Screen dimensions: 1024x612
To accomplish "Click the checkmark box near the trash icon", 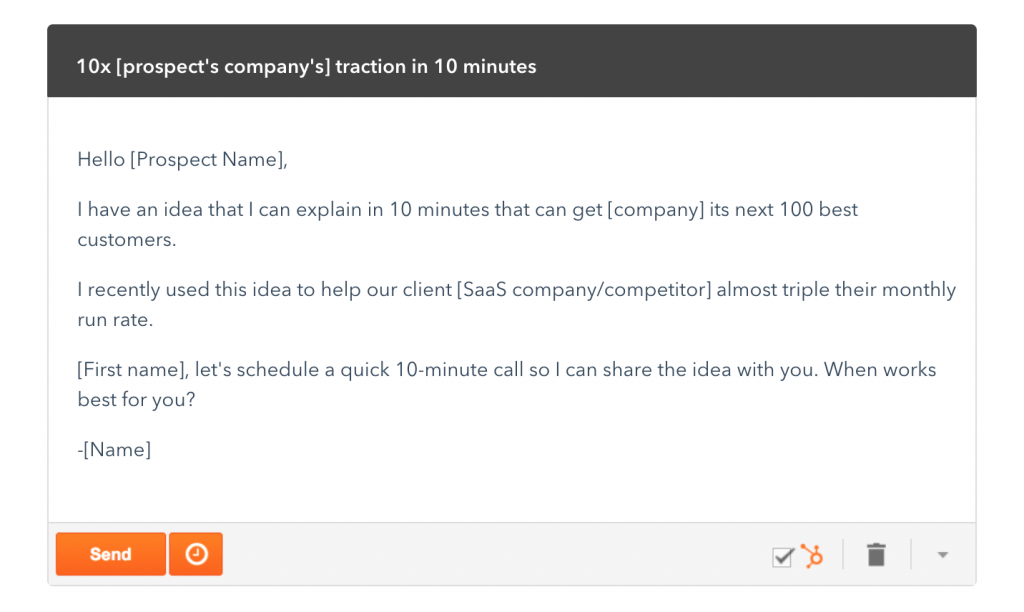I will point(783,557).
